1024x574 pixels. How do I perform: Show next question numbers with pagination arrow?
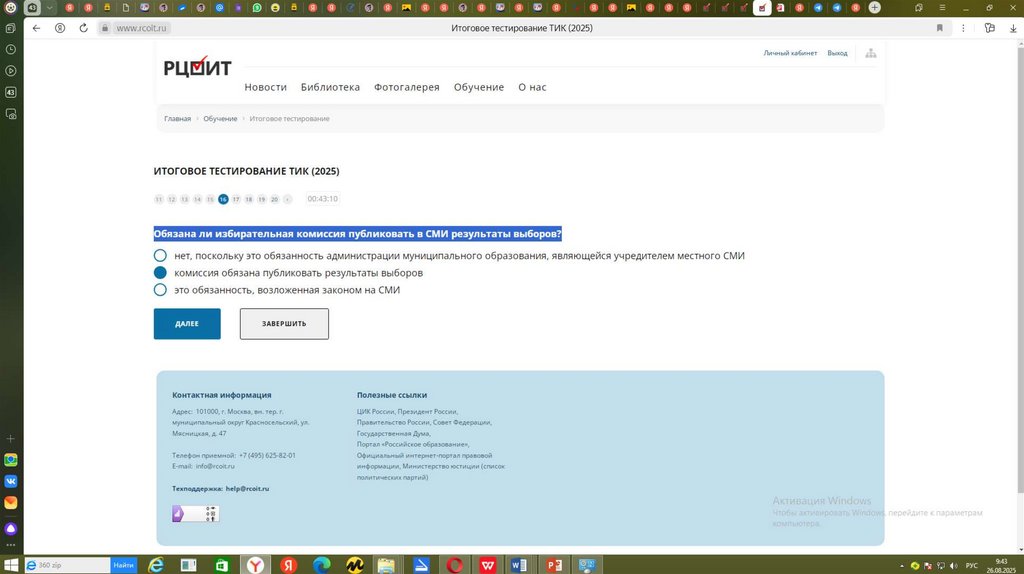(x=287, y=199)
